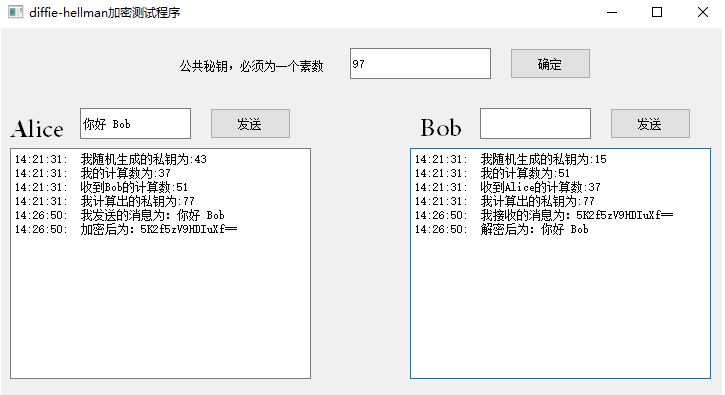Click the label 公共秘钥，必须为一个素数
Image resolution: width=725 pixels, height=395 pixels.
point(252,66)
